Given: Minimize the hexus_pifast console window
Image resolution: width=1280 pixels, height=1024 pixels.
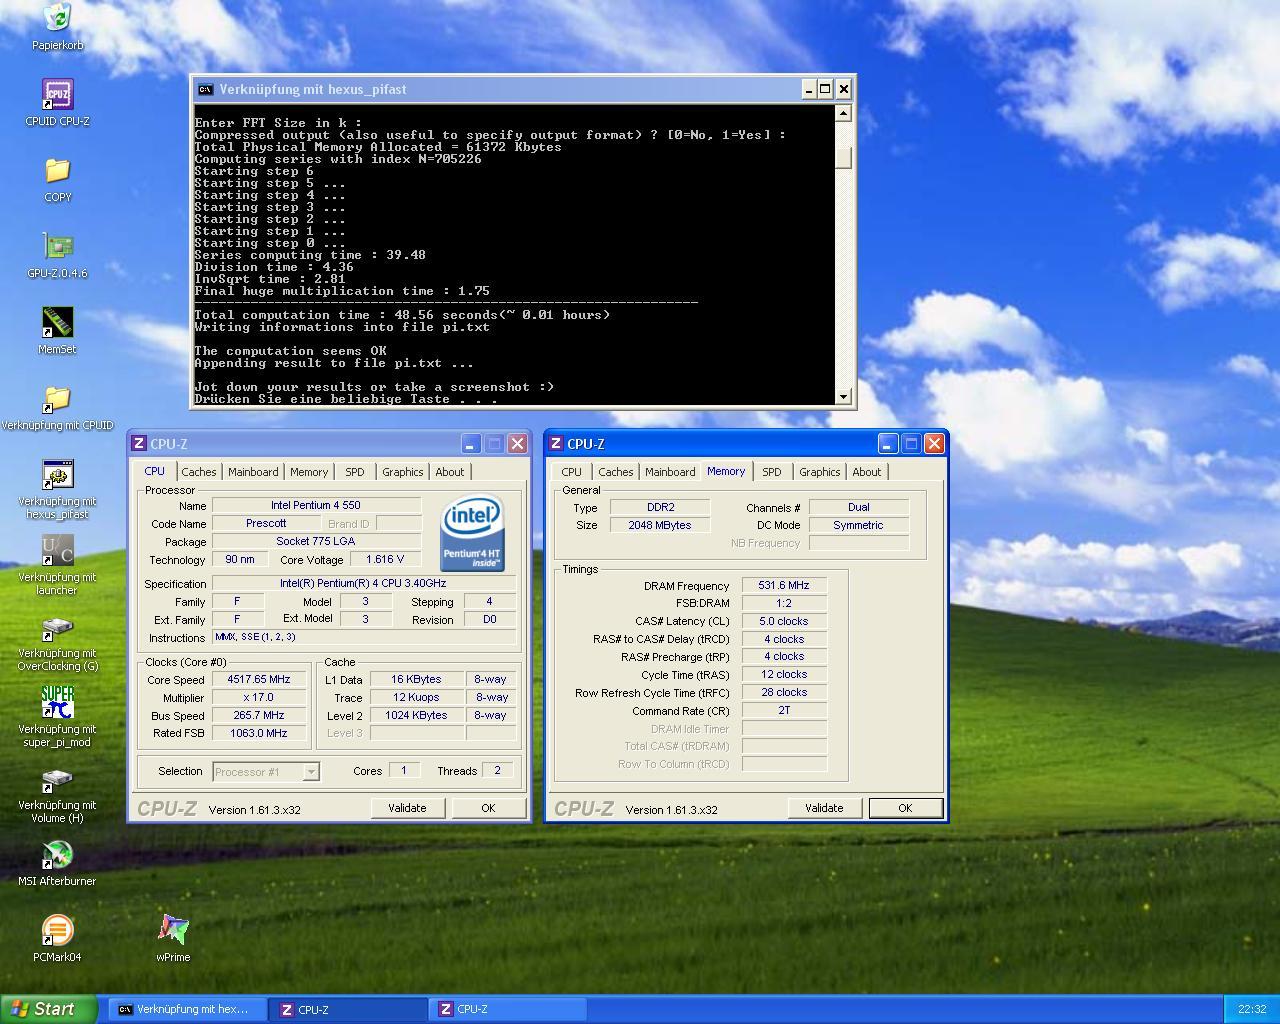Looking at the screenshot, I should tap(808, 89).
